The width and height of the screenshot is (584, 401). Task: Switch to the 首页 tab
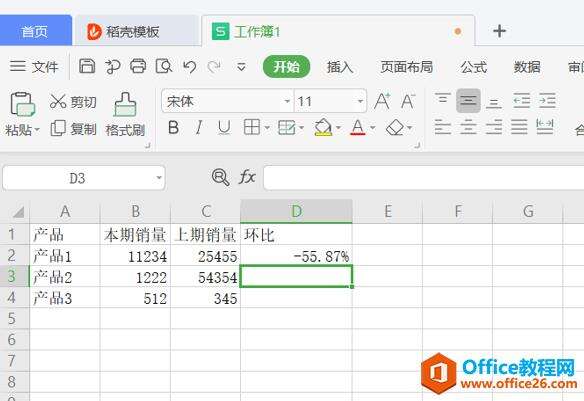click(x=36, y=31)
